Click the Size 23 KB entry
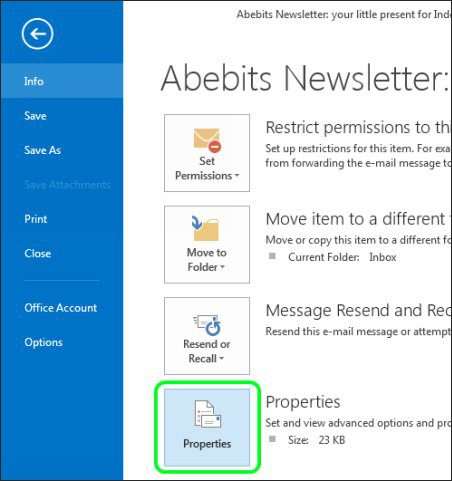This screenshot has height=481, width=452. tap(316, 440)
